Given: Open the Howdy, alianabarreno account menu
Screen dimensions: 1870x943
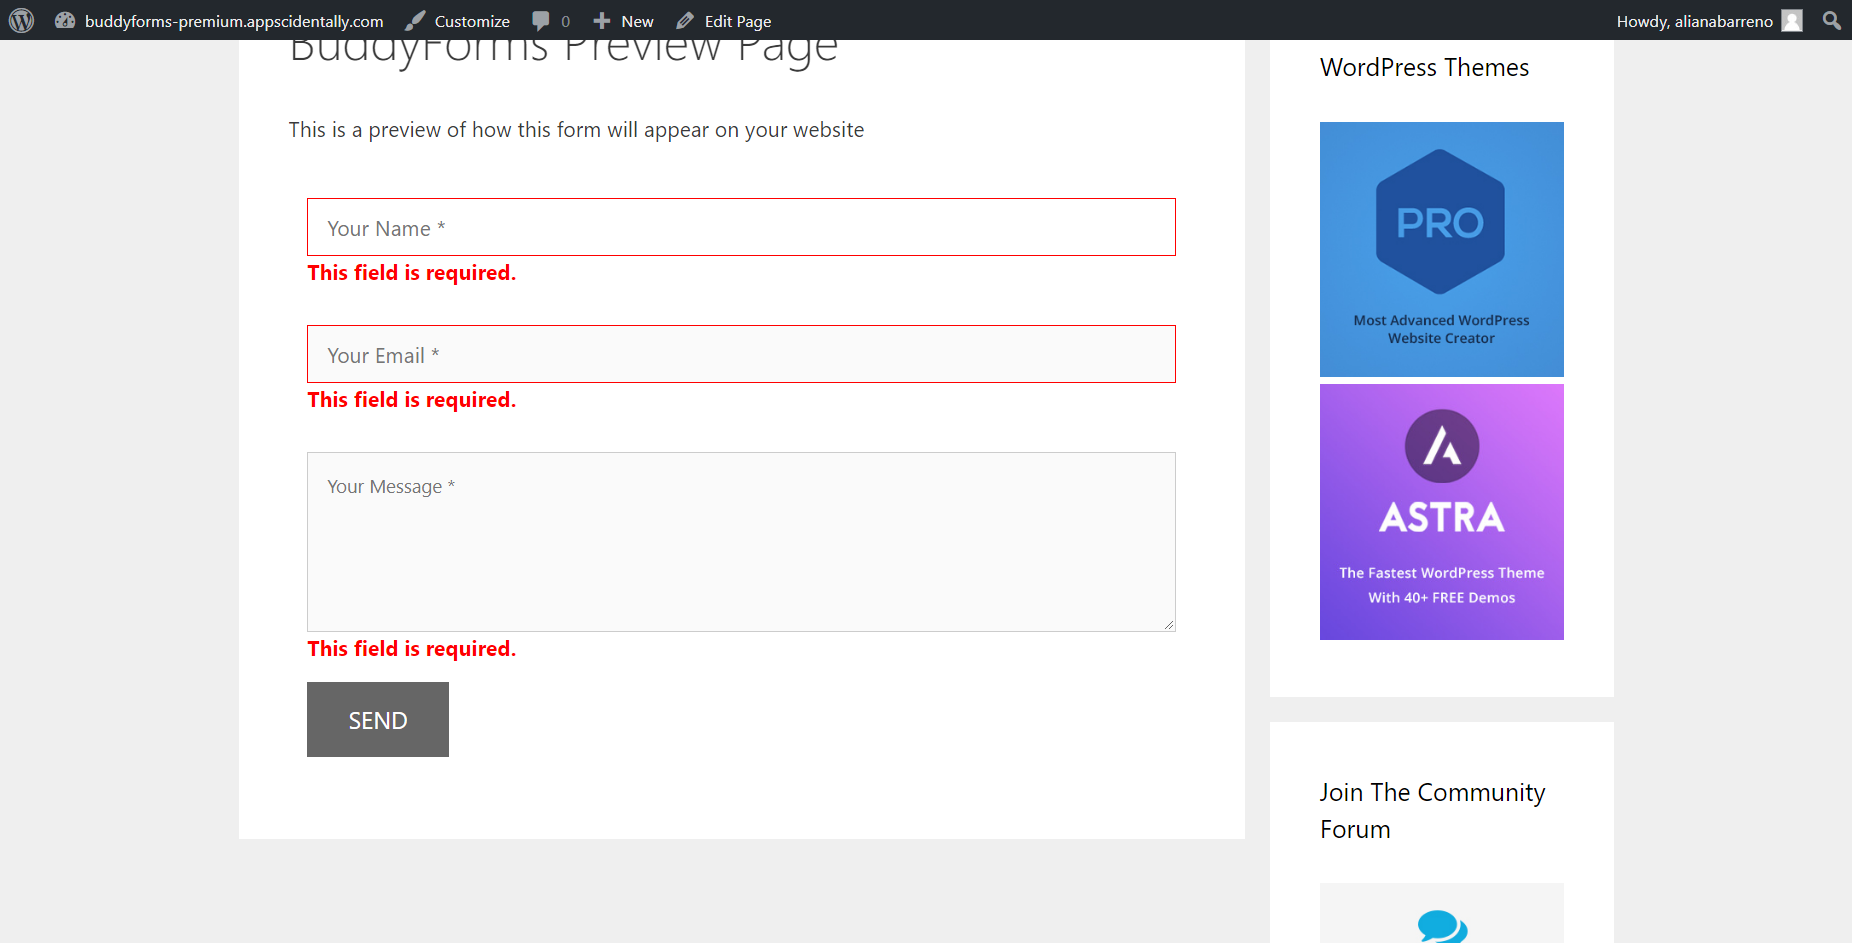Looking at the screenshot, I should coord(1694,20).
